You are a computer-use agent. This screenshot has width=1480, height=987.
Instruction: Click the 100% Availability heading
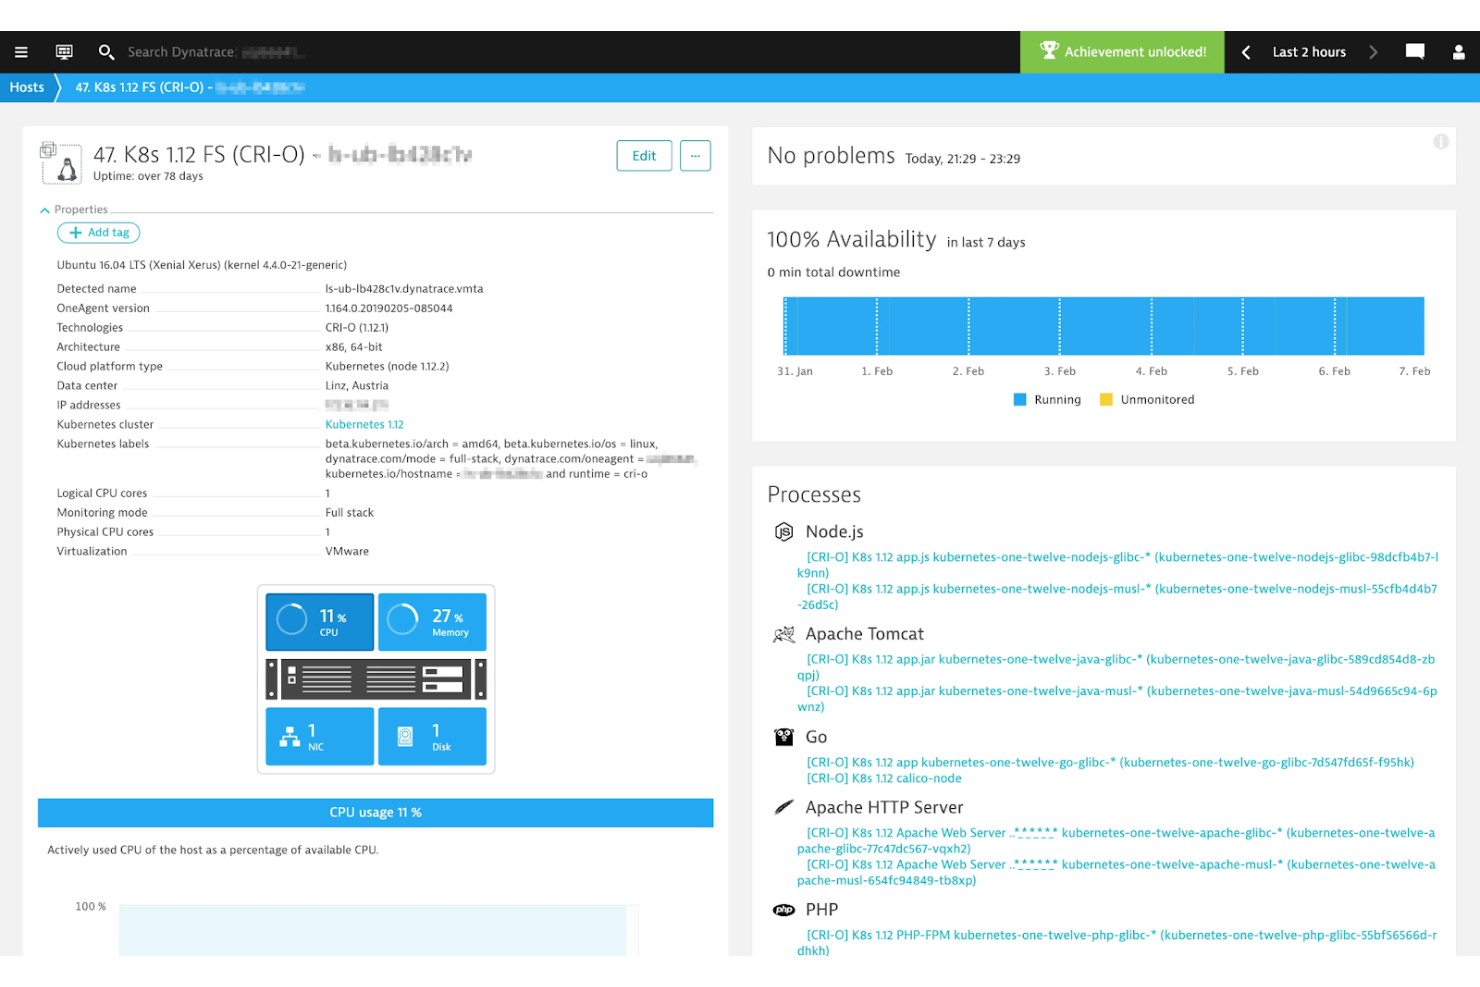click(851, 240)
